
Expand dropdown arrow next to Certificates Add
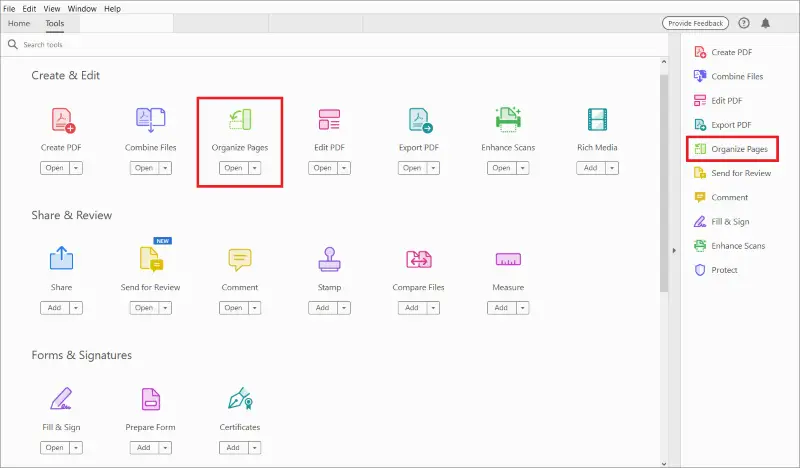coord(255,448)
